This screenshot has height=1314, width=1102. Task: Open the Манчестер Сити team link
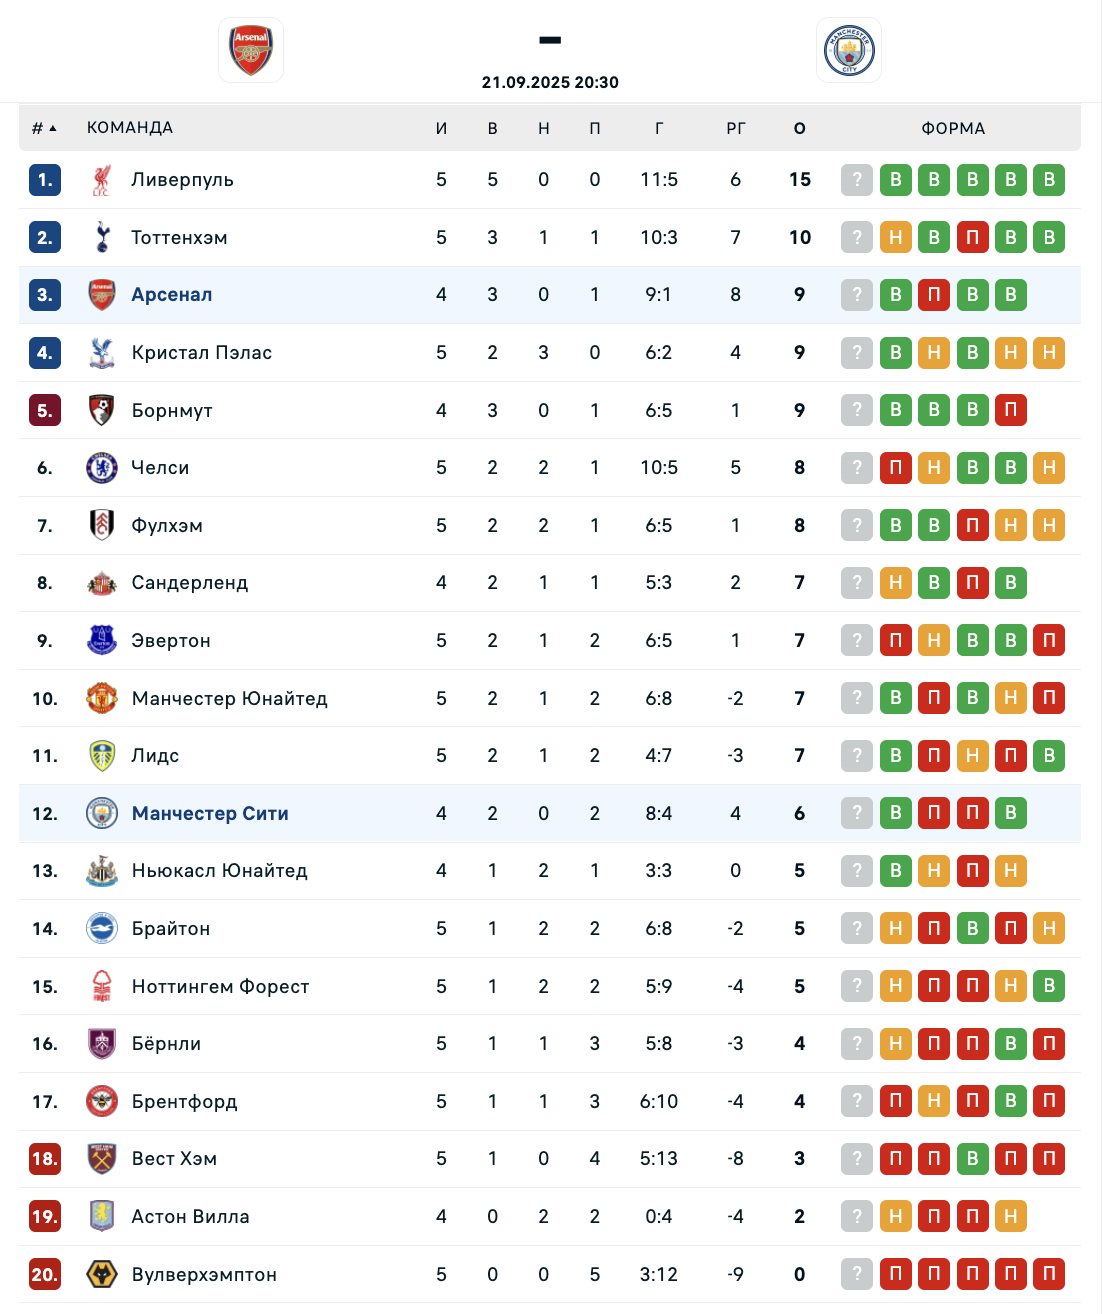[x=210, y=813]
